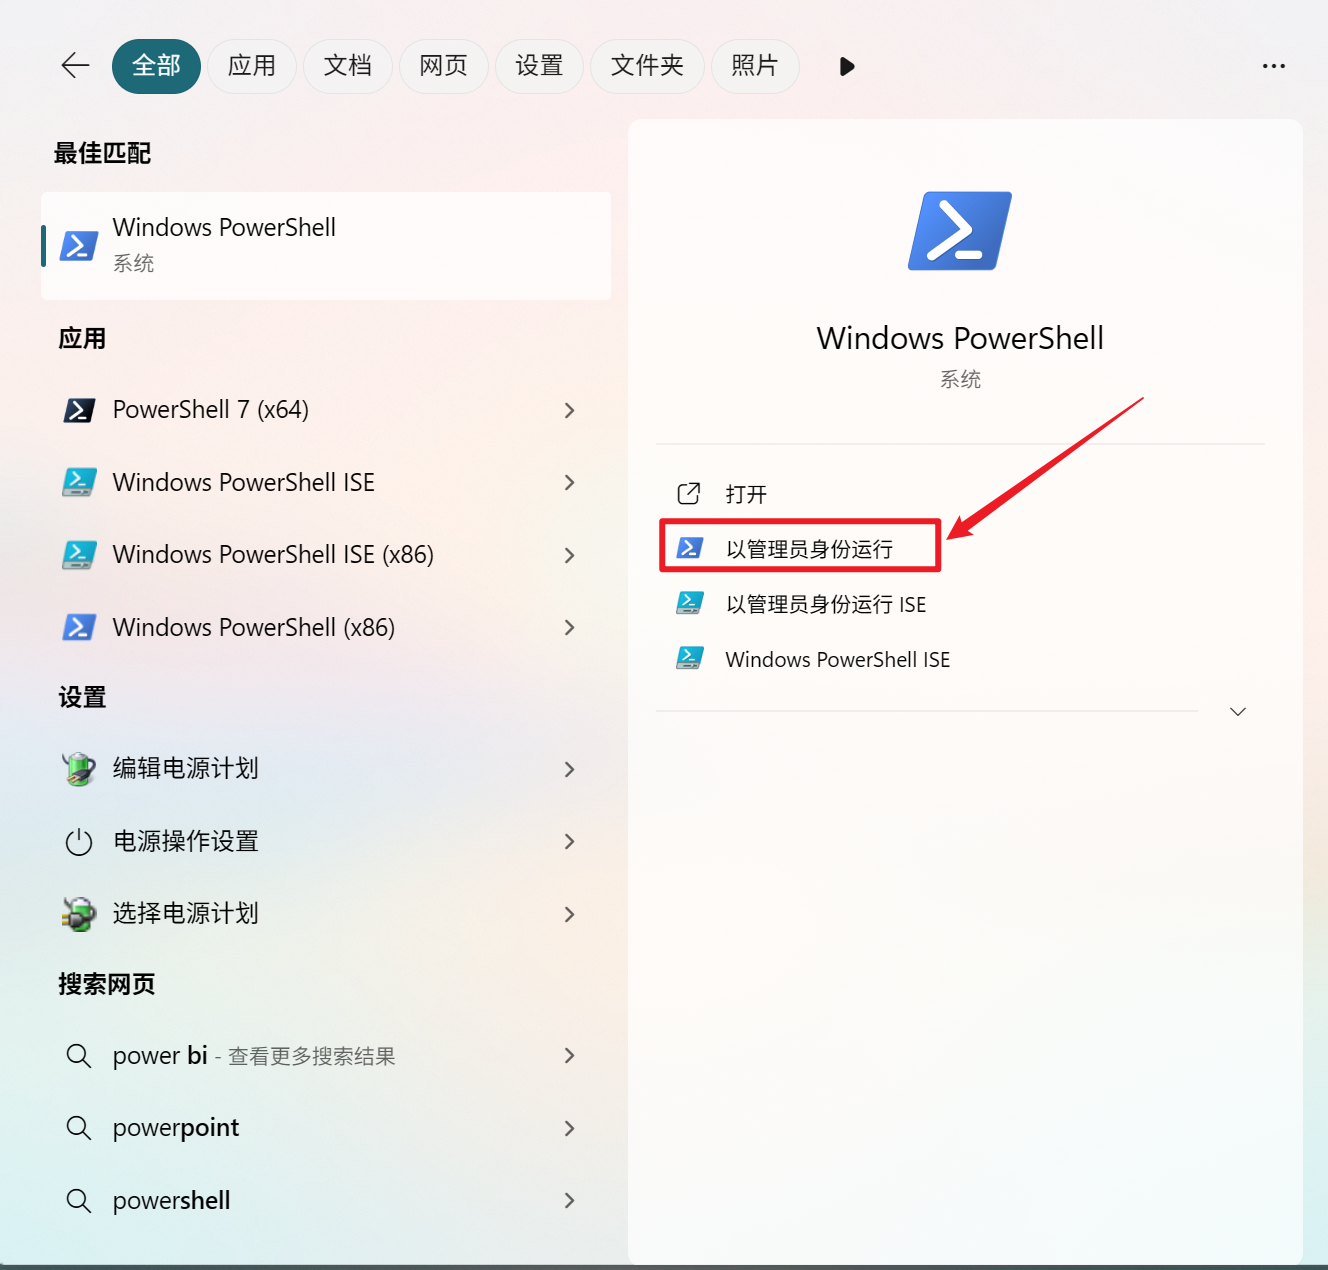Switch to the 文件夹 filter tab
Screen dimensions: 1328x1270
tap(648, 66)
